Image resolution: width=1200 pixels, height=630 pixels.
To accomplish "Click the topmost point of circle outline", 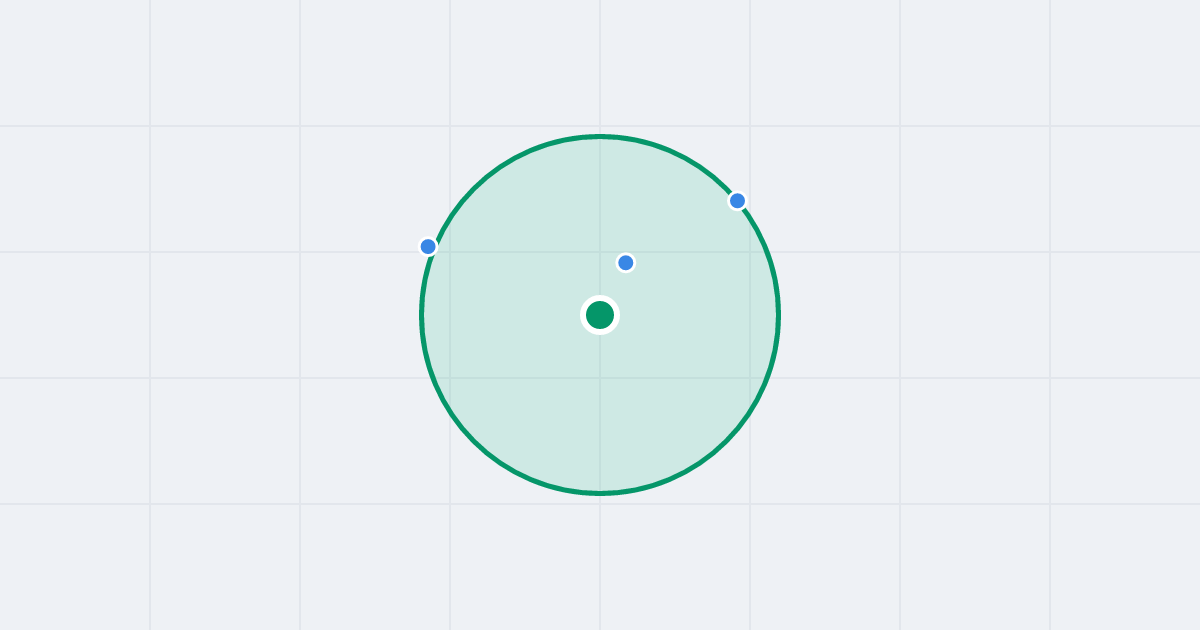I will pos(600,136).
